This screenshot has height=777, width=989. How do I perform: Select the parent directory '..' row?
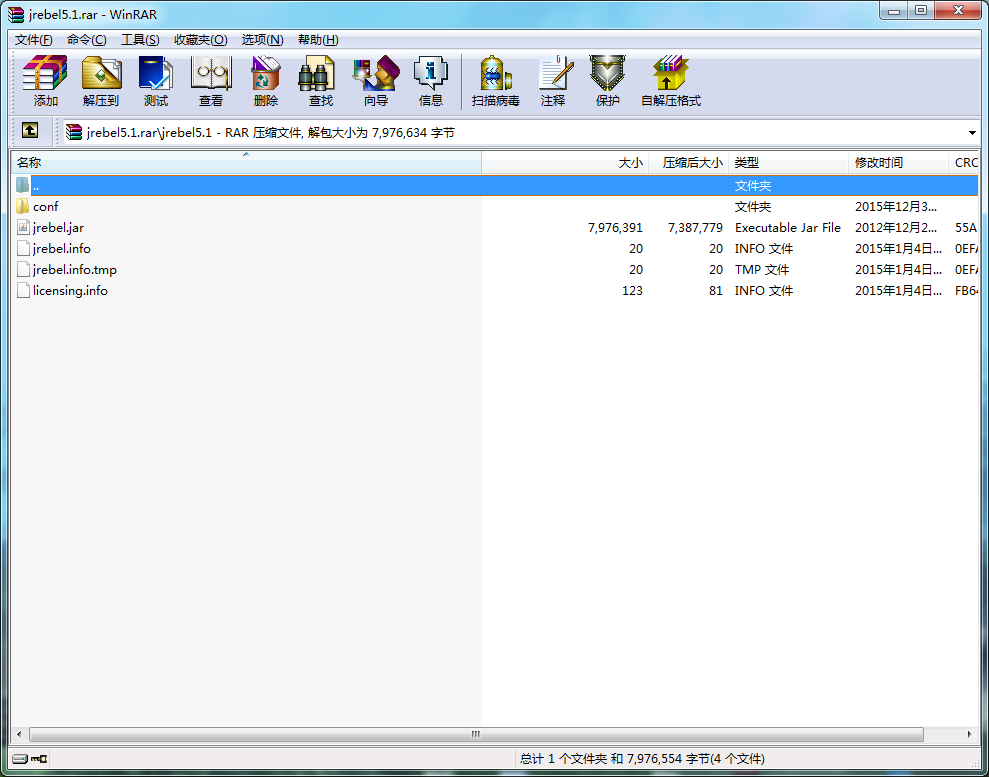point(494,185)
